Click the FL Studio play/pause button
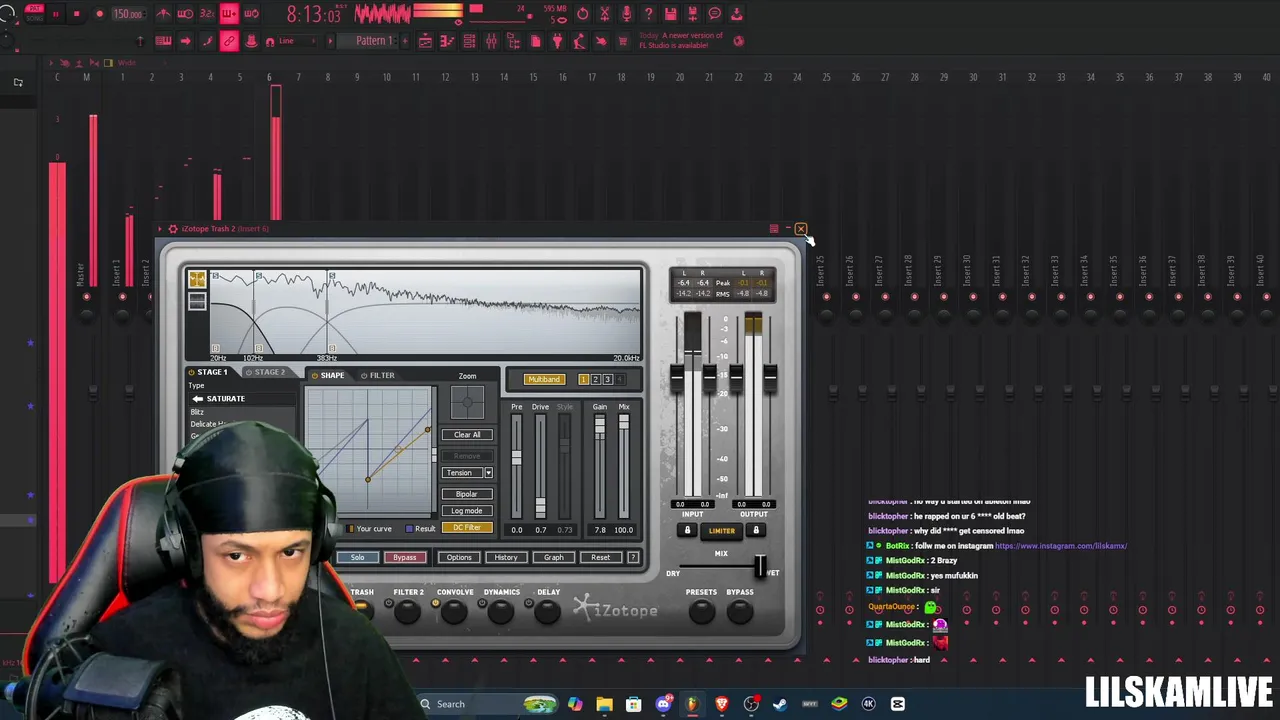Screen dimensions: 1280x720 click(56, 14)
